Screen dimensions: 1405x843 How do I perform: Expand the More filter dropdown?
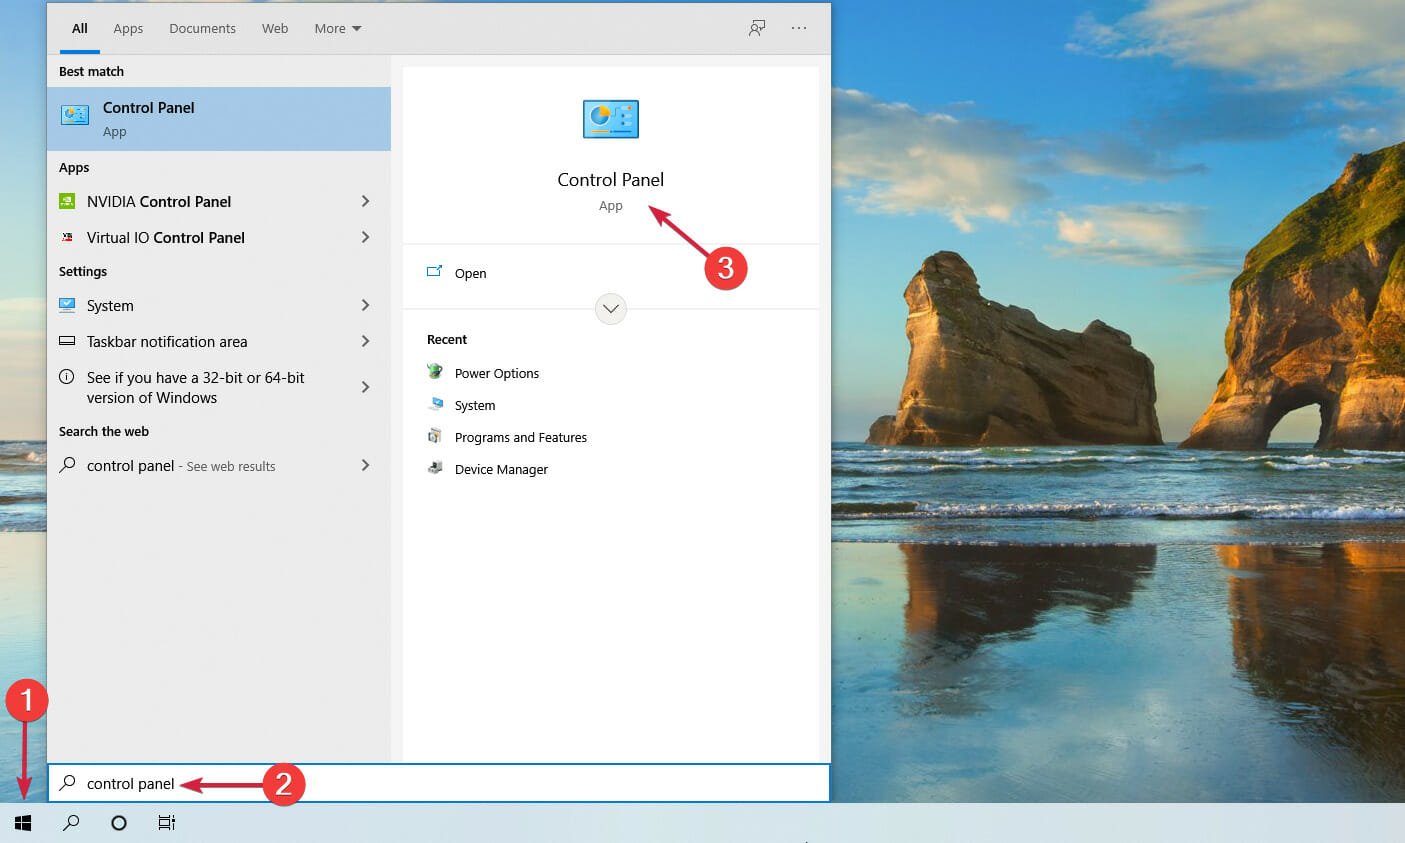[337, 28]
